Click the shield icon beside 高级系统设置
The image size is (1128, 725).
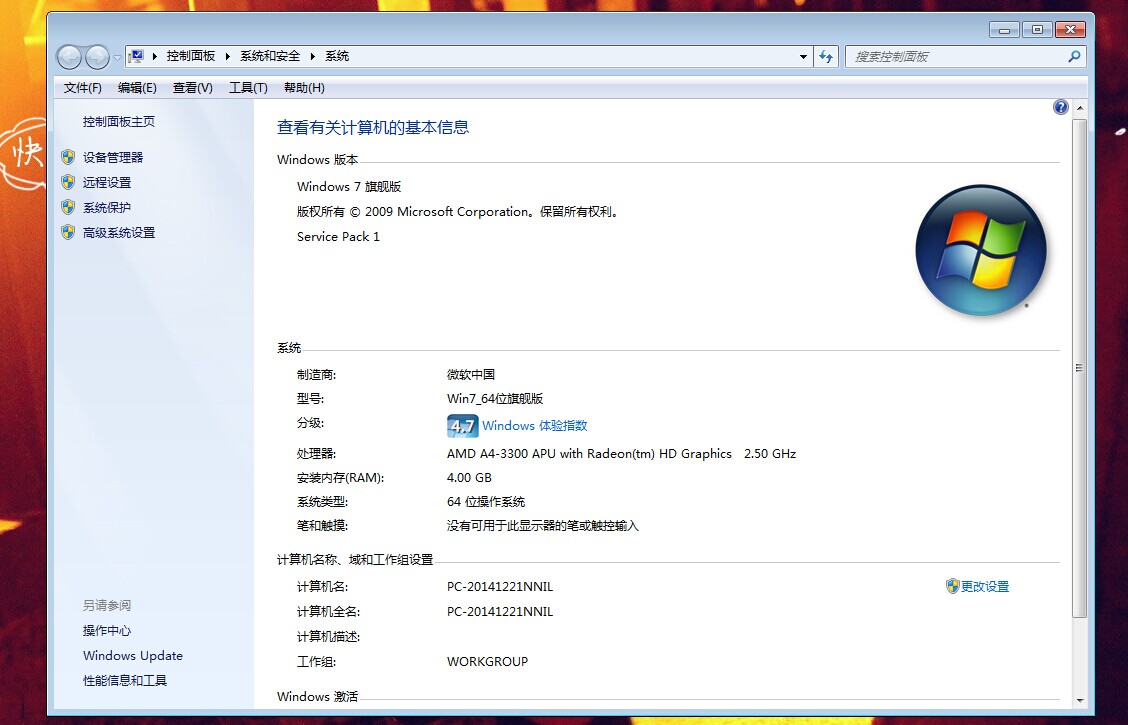coord(68,232)
